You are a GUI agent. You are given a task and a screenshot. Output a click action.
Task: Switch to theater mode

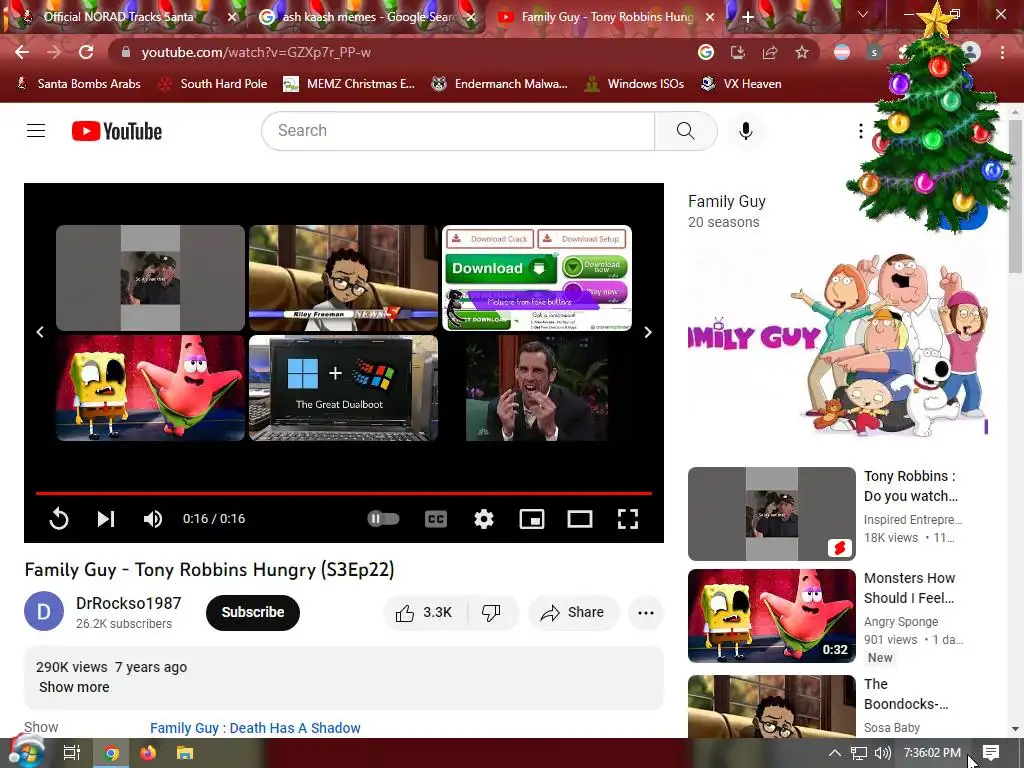click(580, 519)
